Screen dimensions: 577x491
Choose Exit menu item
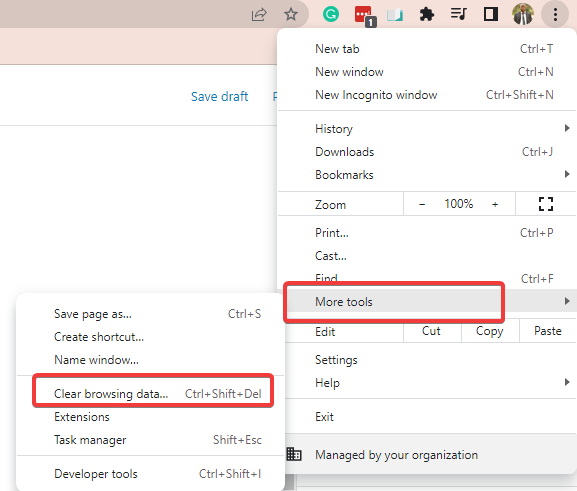(427, 417)
